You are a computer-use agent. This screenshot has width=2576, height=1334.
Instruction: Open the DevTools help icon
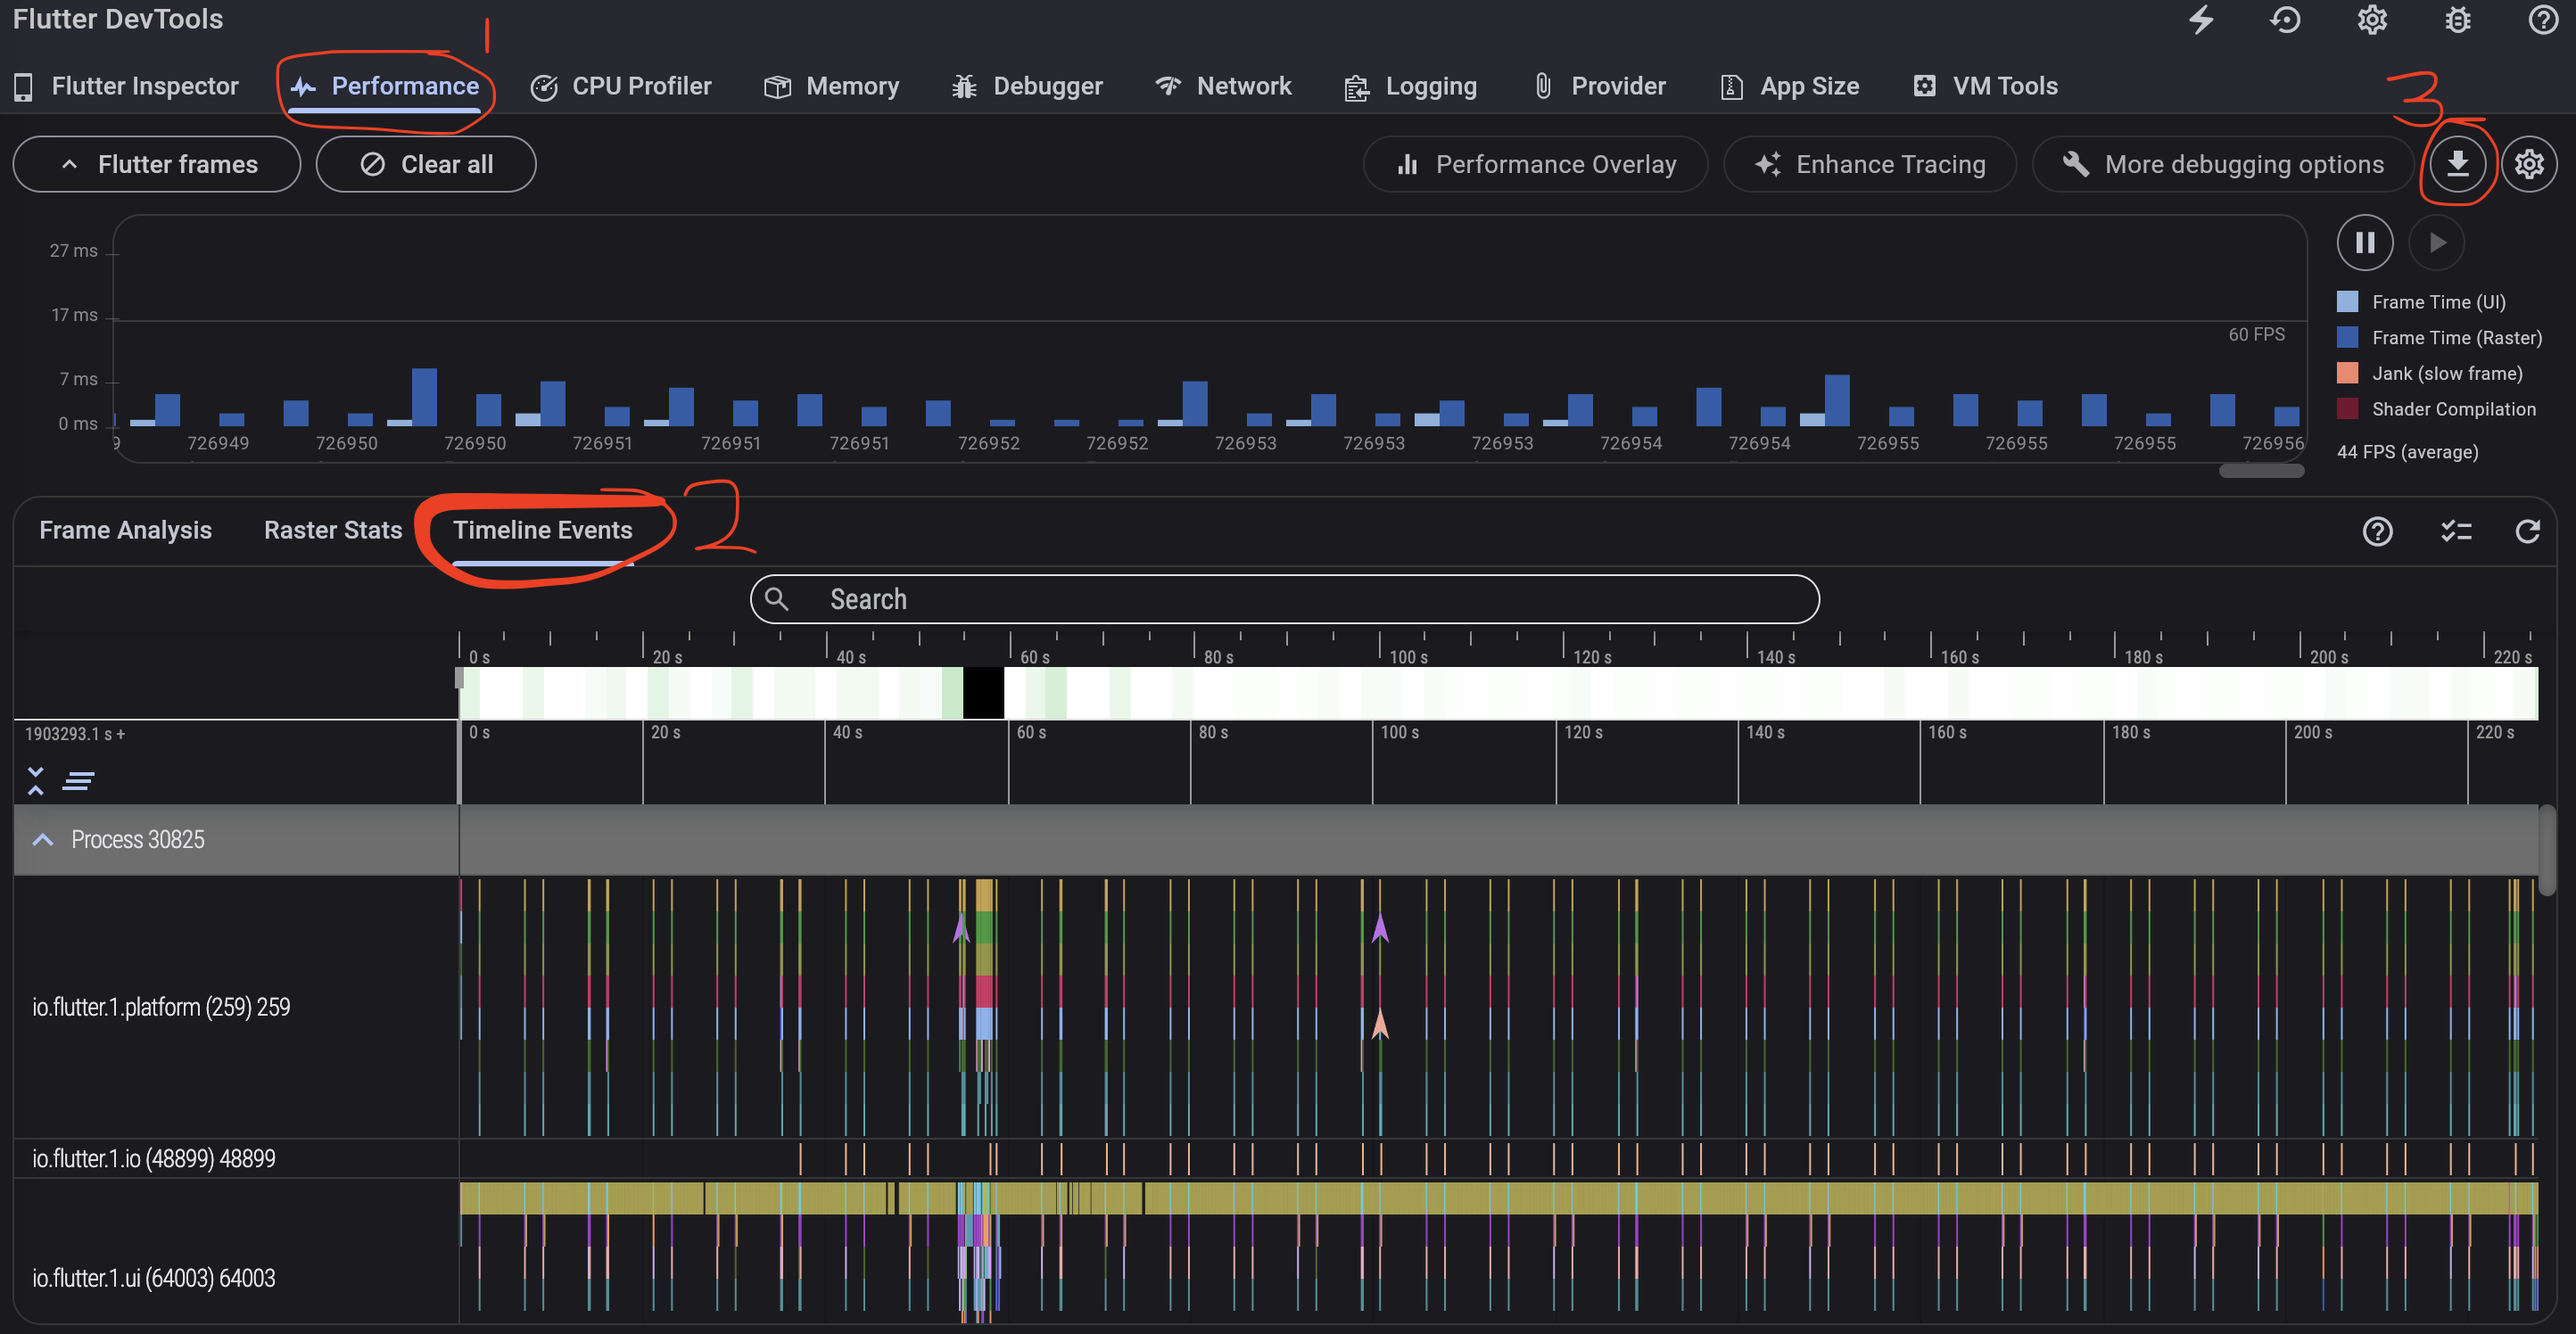(2544, 20)
